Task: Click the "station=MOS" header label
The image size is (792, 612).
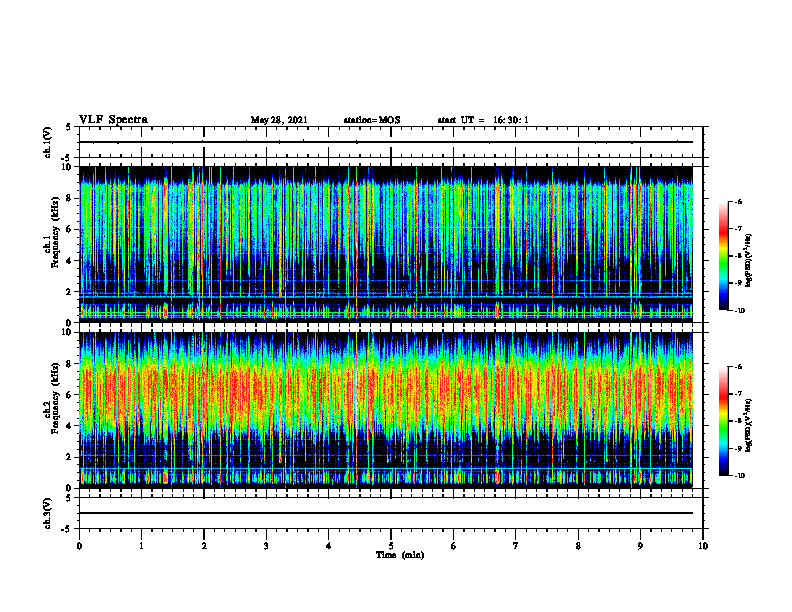Action: click(372, 120)
